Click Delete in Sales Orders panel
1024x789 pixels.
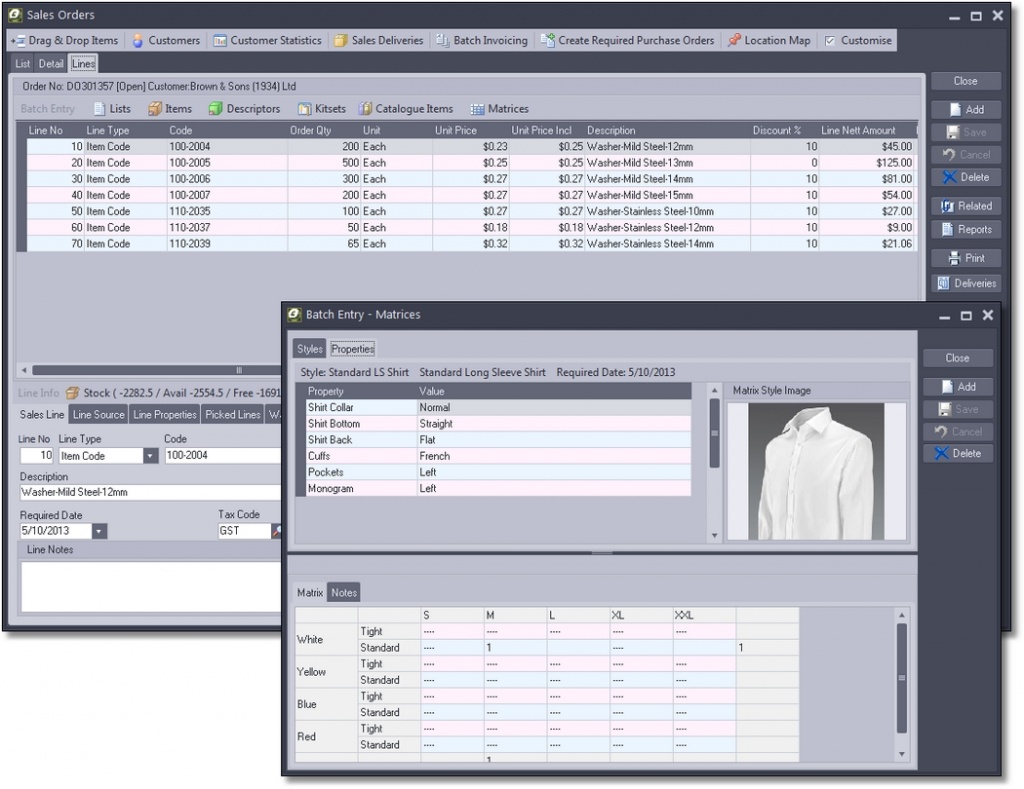(965, 178)
